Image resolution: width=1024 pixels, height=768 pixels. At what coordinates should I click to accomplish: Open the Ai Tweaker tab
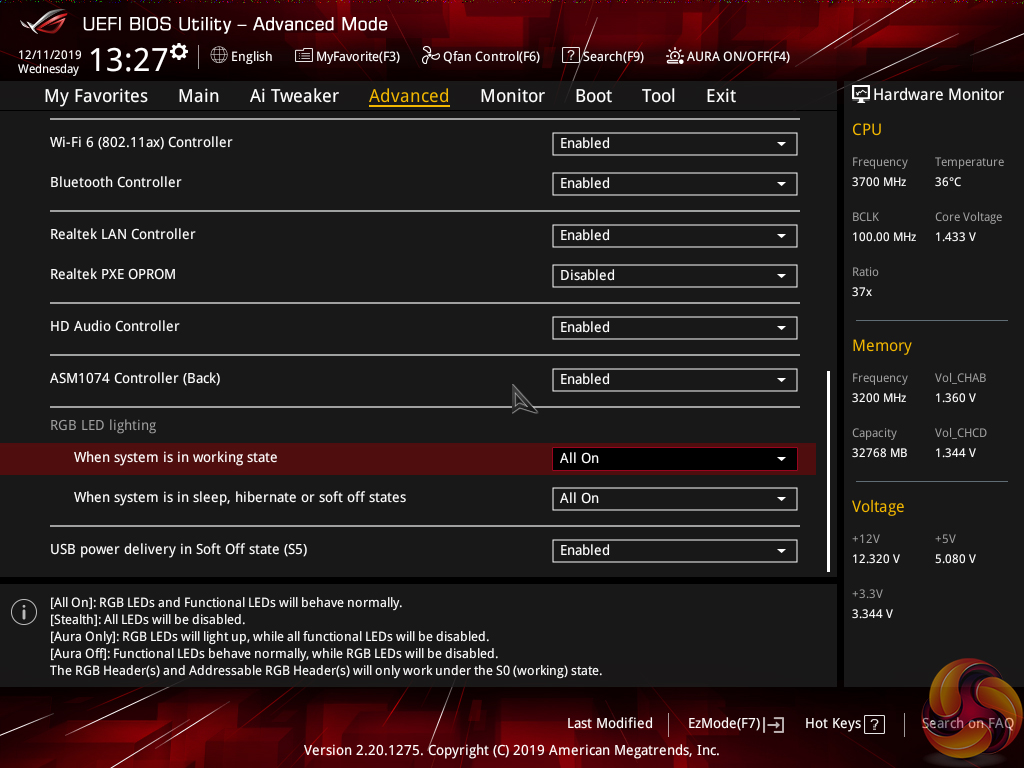click(294, 96)
